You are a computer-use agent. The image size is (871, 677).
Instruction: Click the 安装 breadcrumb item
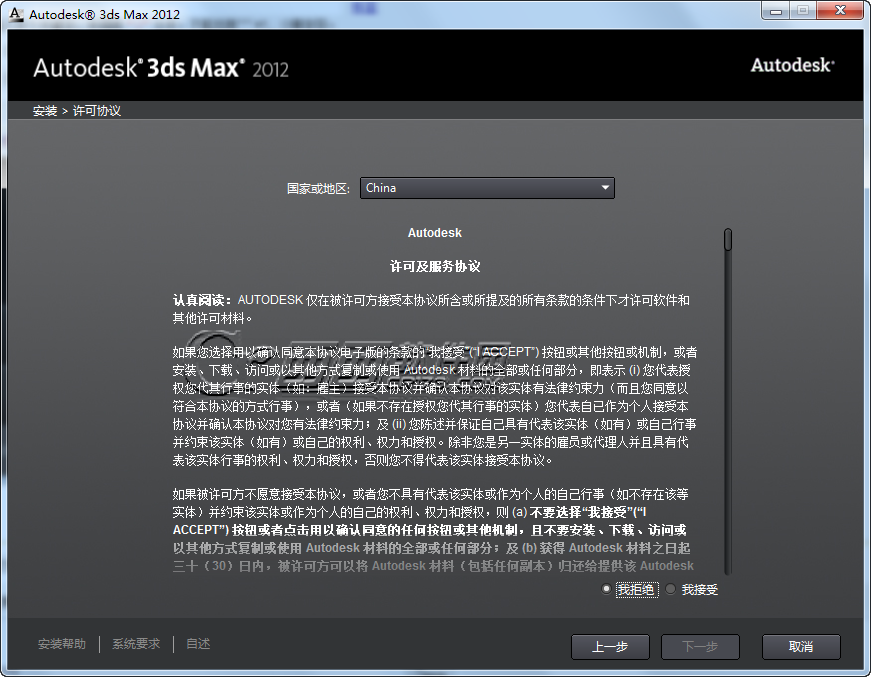tap(45, 111)
